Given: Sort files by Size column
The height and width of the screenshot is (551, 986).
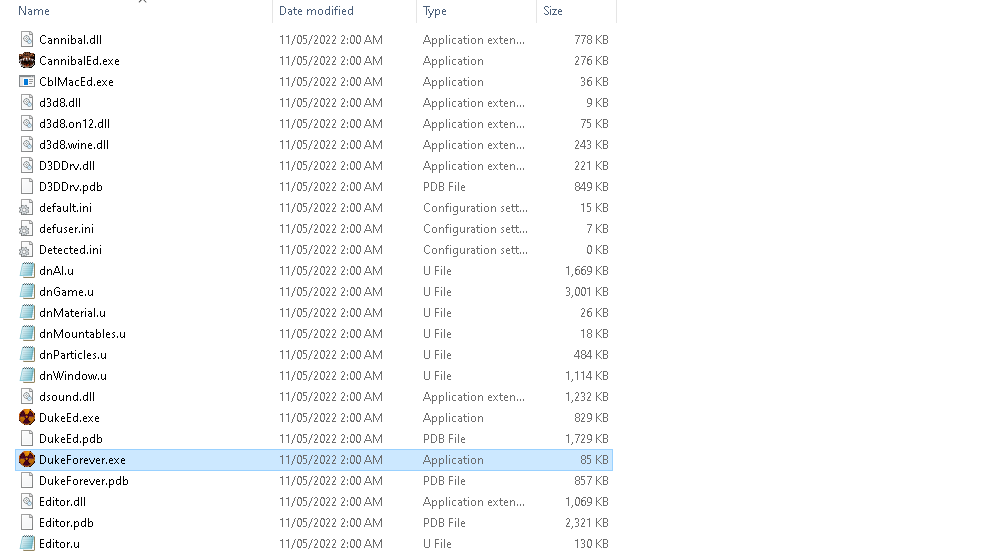Looking at the screenshot, I should coord(553,11).
